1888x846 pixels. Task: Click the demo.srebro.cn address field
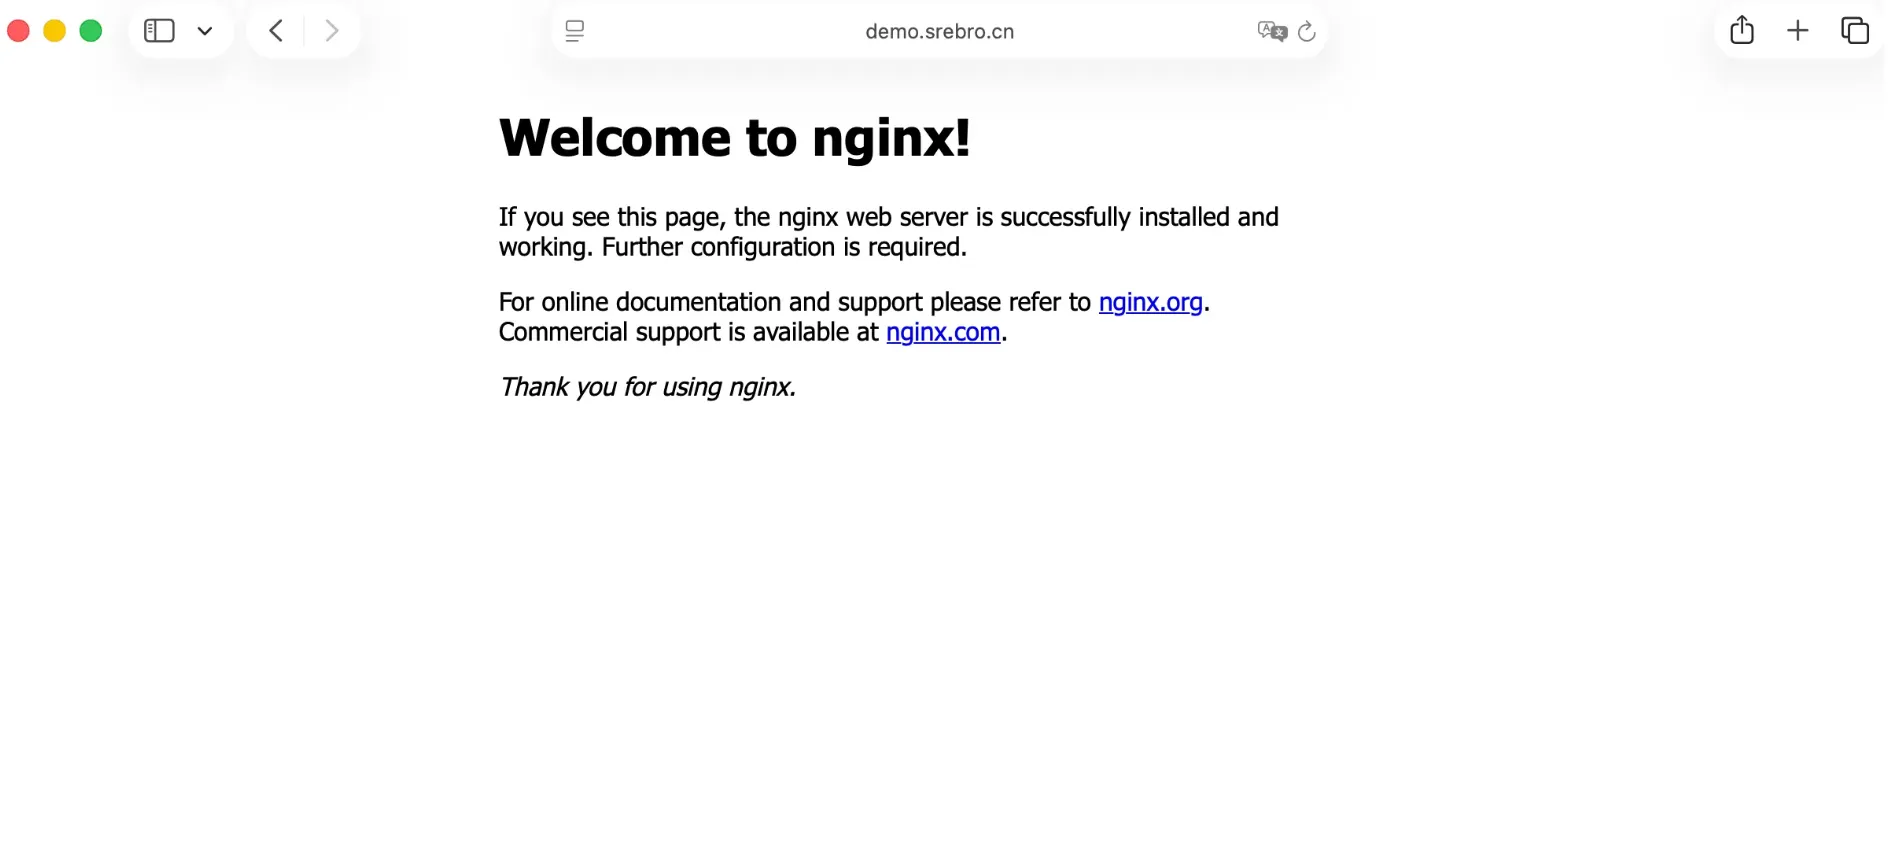click(x=939, y=31)
